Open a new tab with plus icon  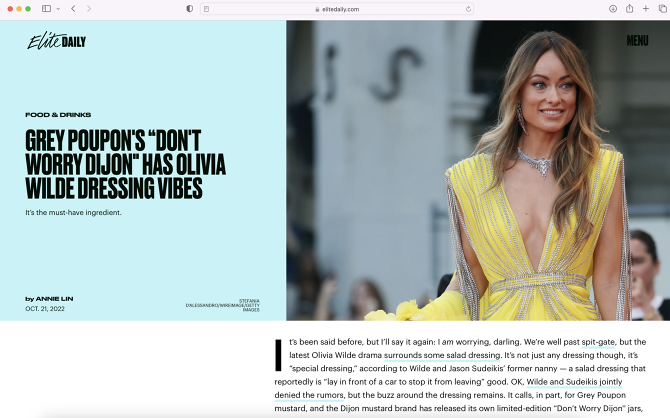[646, 9]
